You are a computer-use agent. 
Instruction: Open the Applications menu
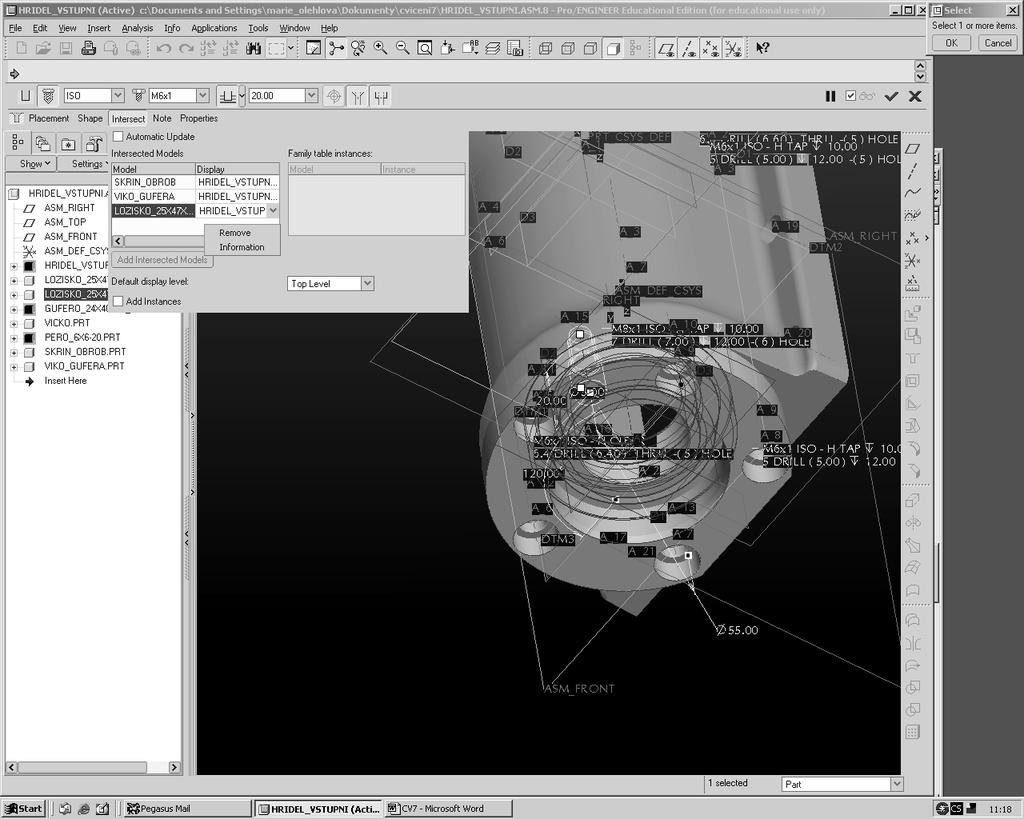(x=214, y=28)
